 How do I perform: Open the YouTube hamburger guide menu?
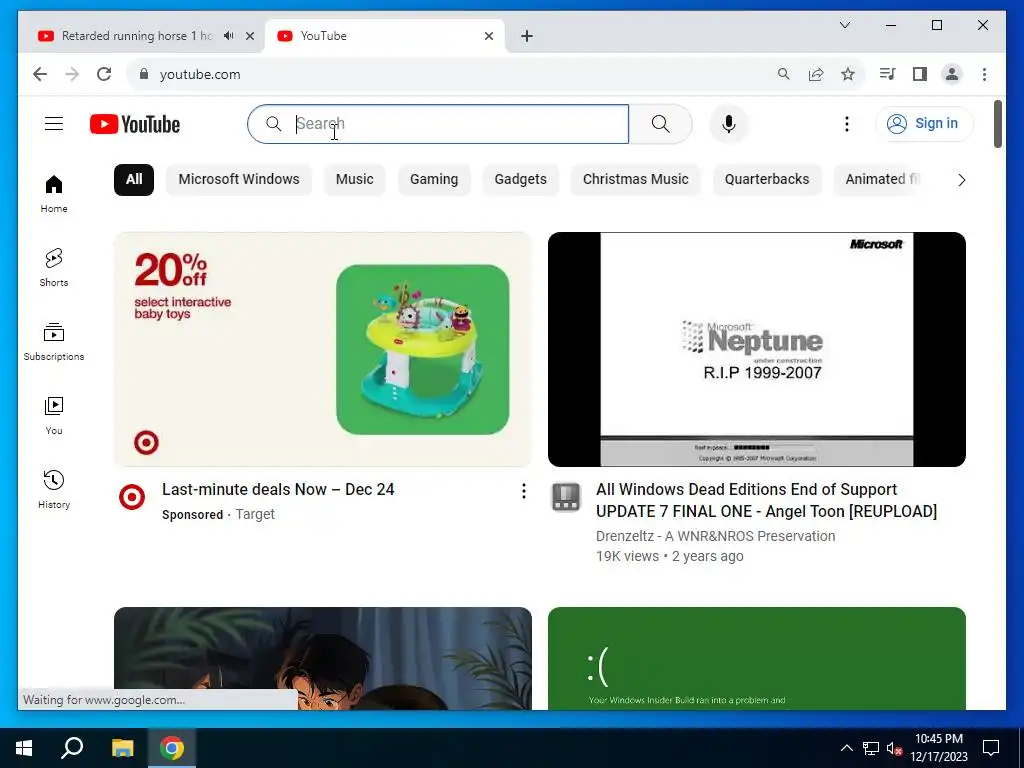[x=54, y=123]
